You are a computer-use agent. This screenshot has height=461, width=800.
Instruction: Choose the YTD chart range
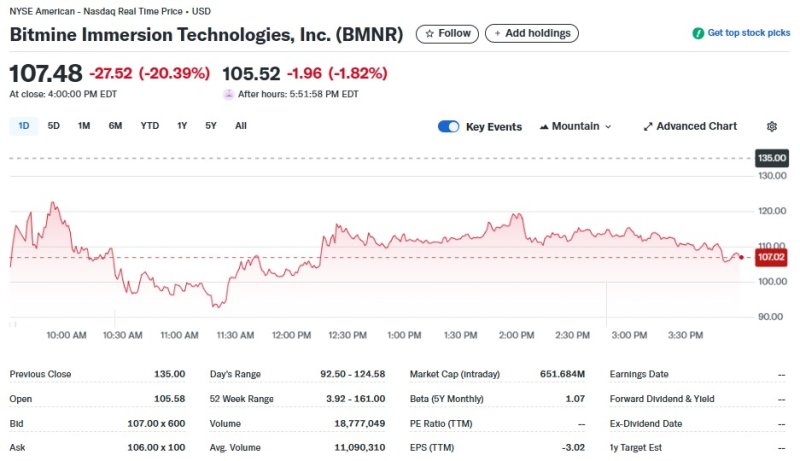149,126
